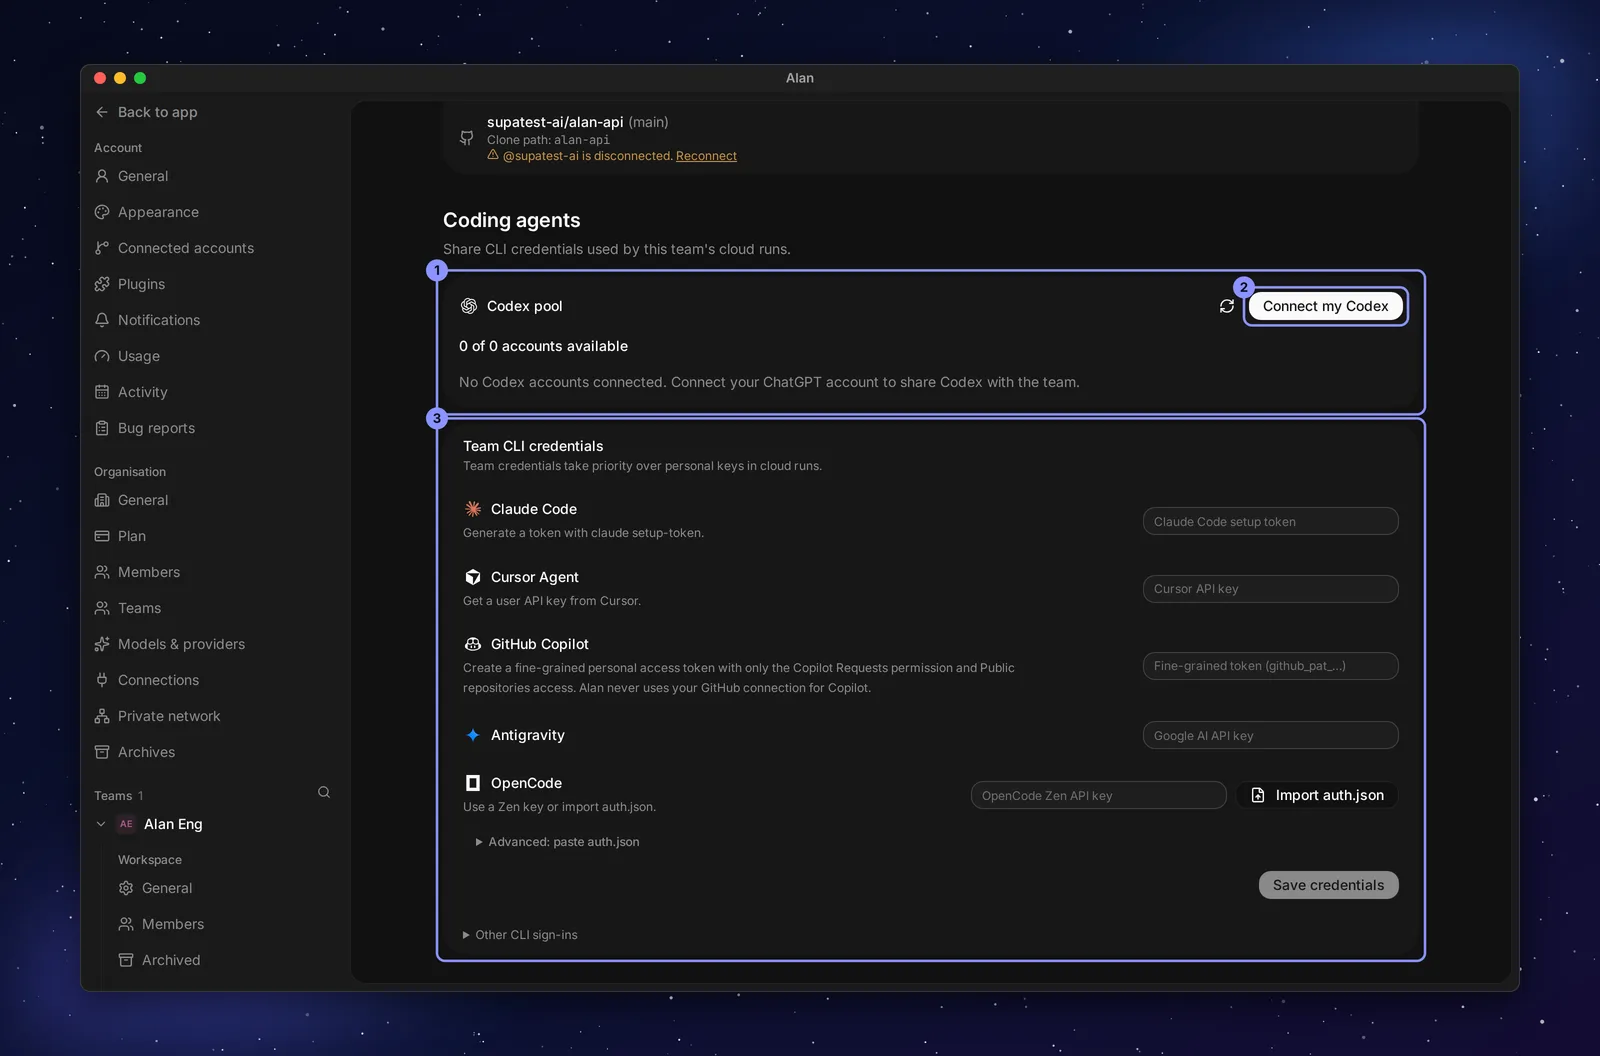Click the Reconnect link
1600x1056 pixels.
(x=706, y=156)
